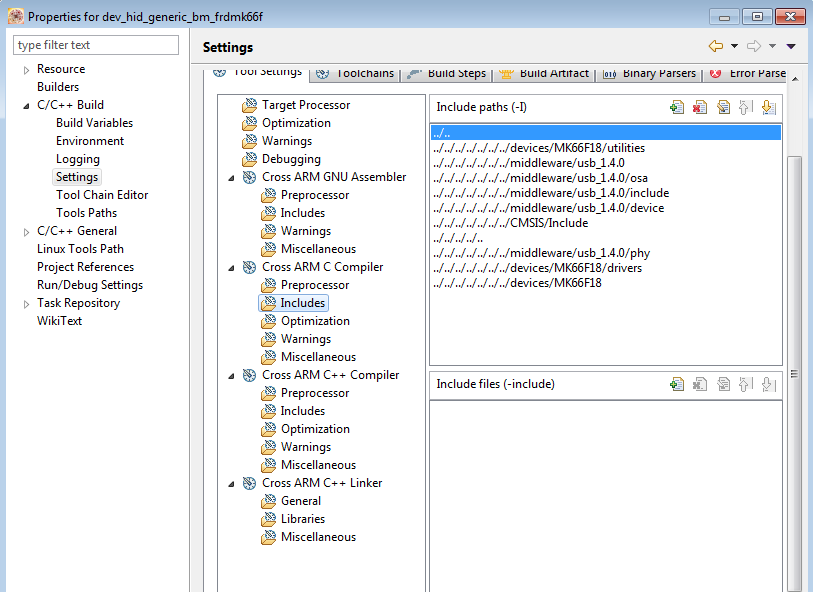This screenshot has height=592, width=813.
Task: Open the forward history dropdown arrow
Action: [x=773, y=46]
